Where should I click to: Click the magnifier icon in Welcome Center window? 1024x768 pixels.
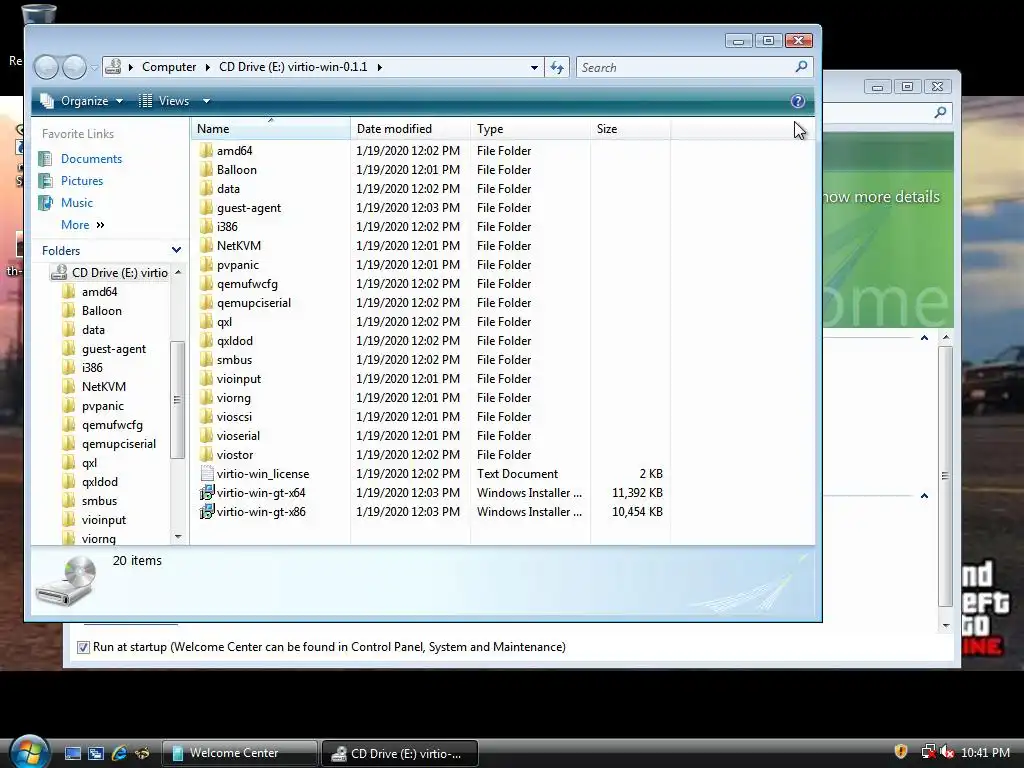[x=940, y=112]
